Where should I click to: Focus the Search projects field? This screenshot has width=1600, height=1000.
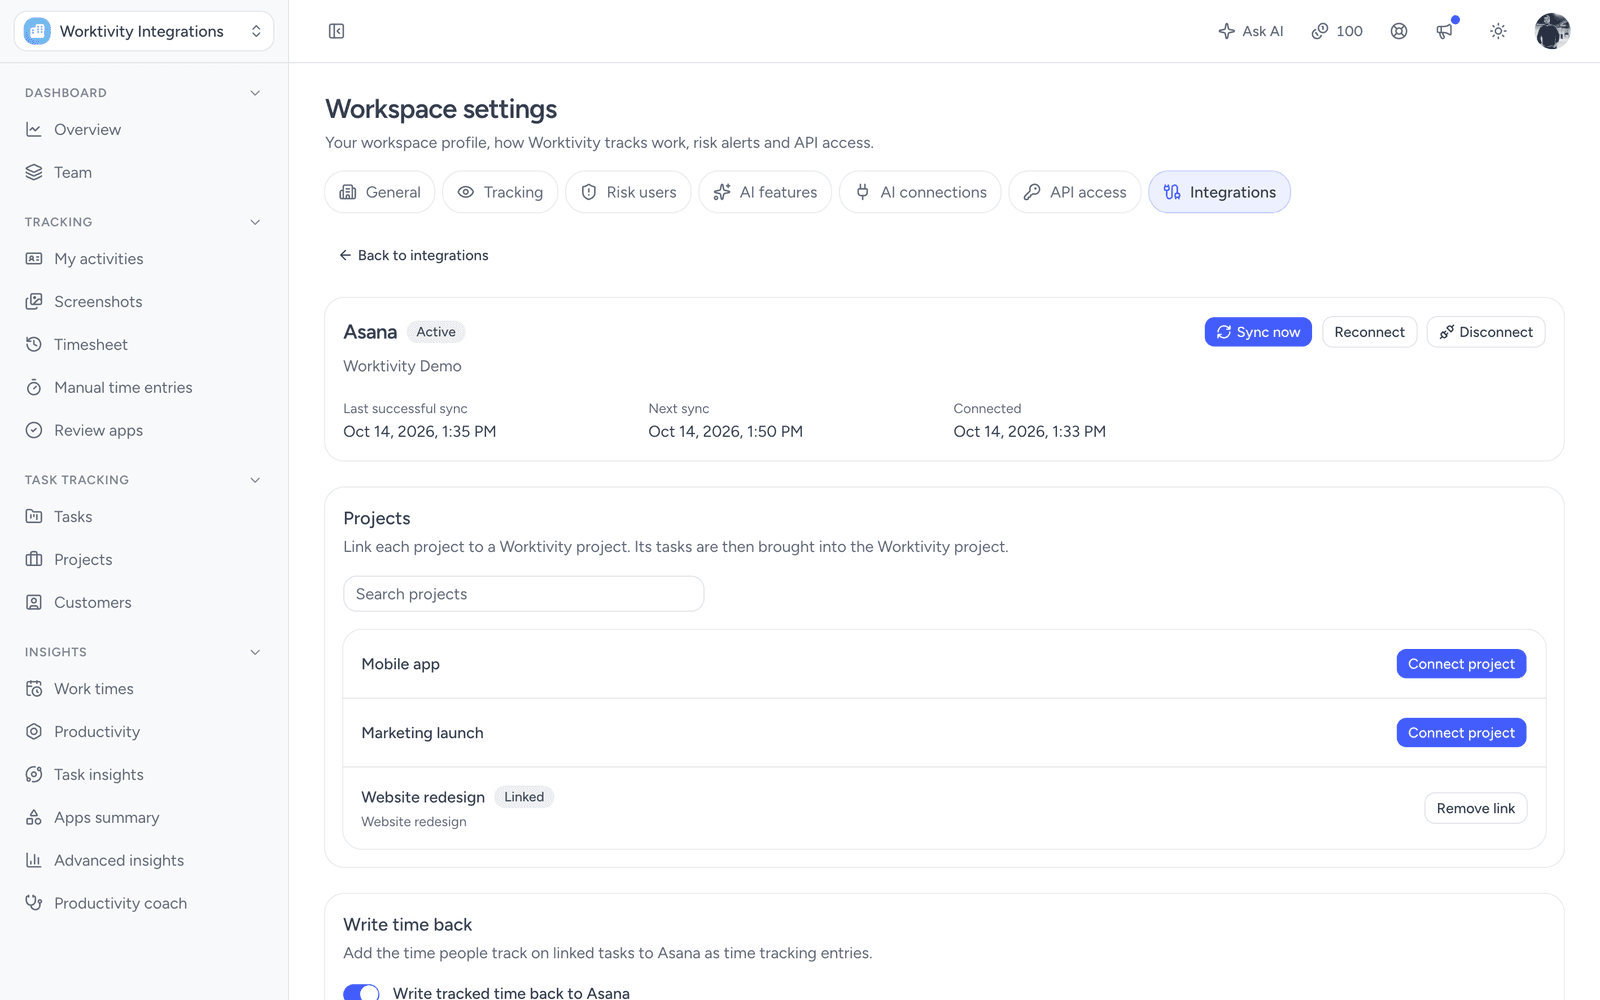(524, 594)
